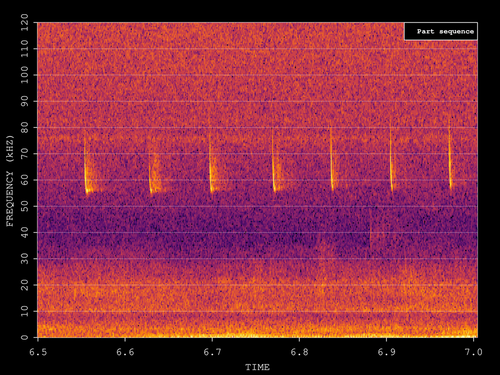The width and height of the screenshot is (500, 375).
Task: Click the fifth call pulse near 6.84
Action: click(x=332, y=160)
